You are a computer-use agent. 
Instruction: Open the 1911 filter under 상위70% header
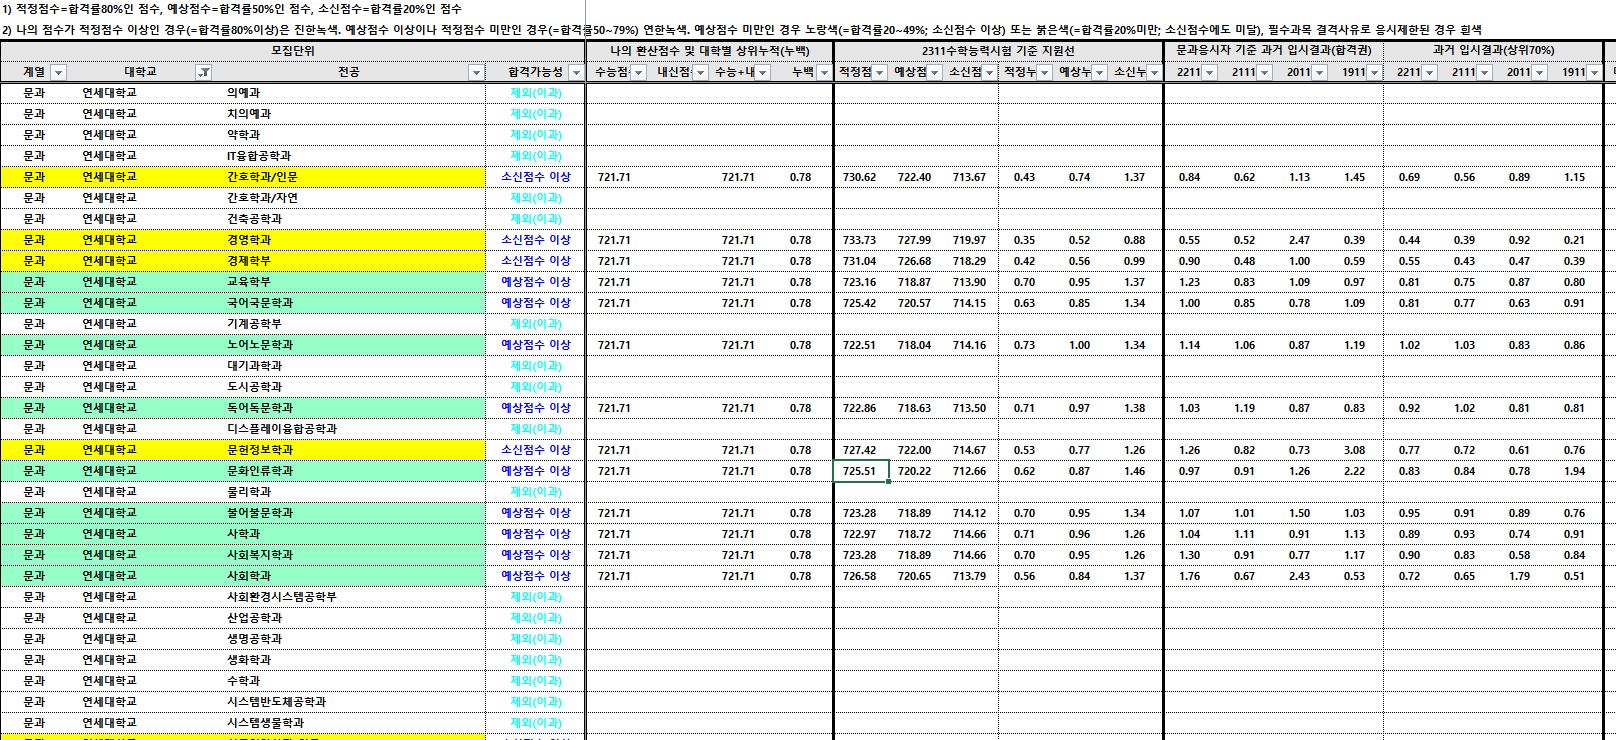point(1594,72)
